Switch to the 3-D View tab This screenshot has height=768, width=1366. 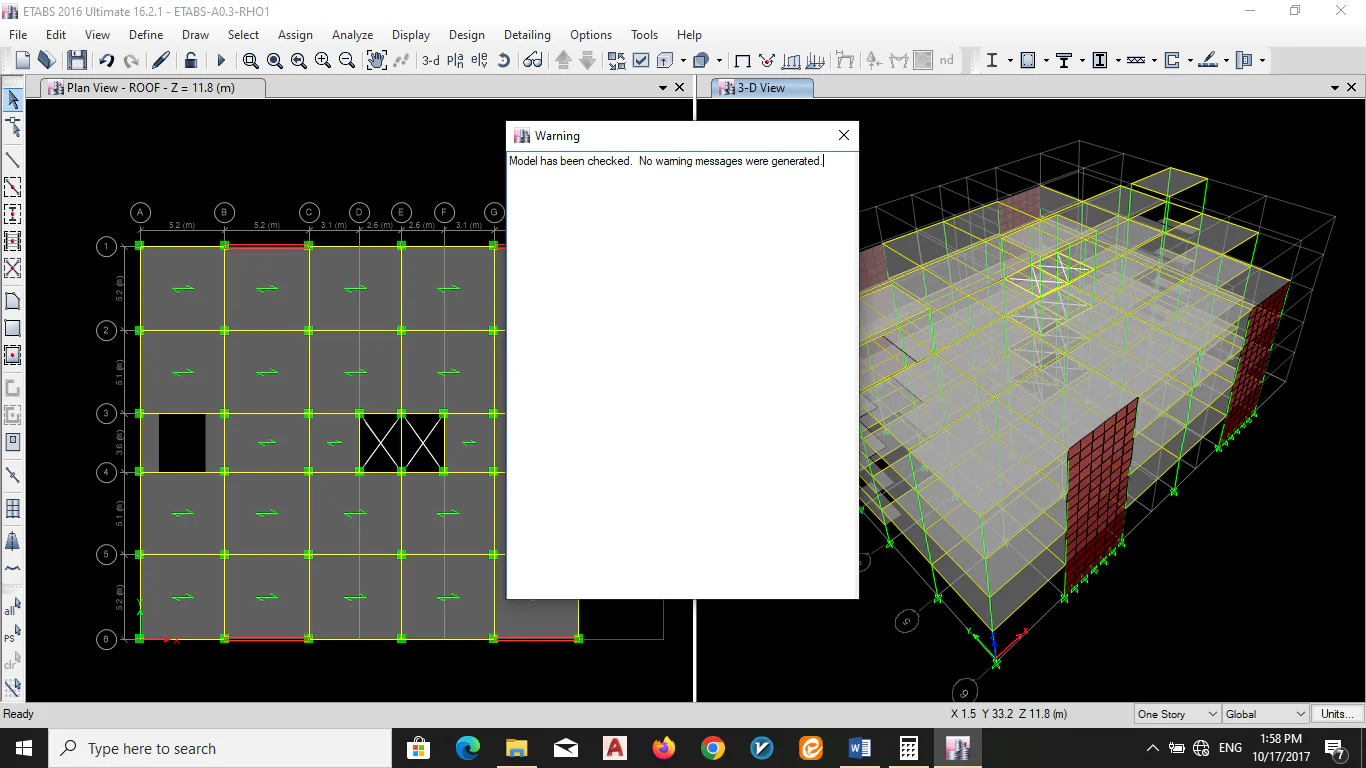pyautogui.click(x=762, y=88)
